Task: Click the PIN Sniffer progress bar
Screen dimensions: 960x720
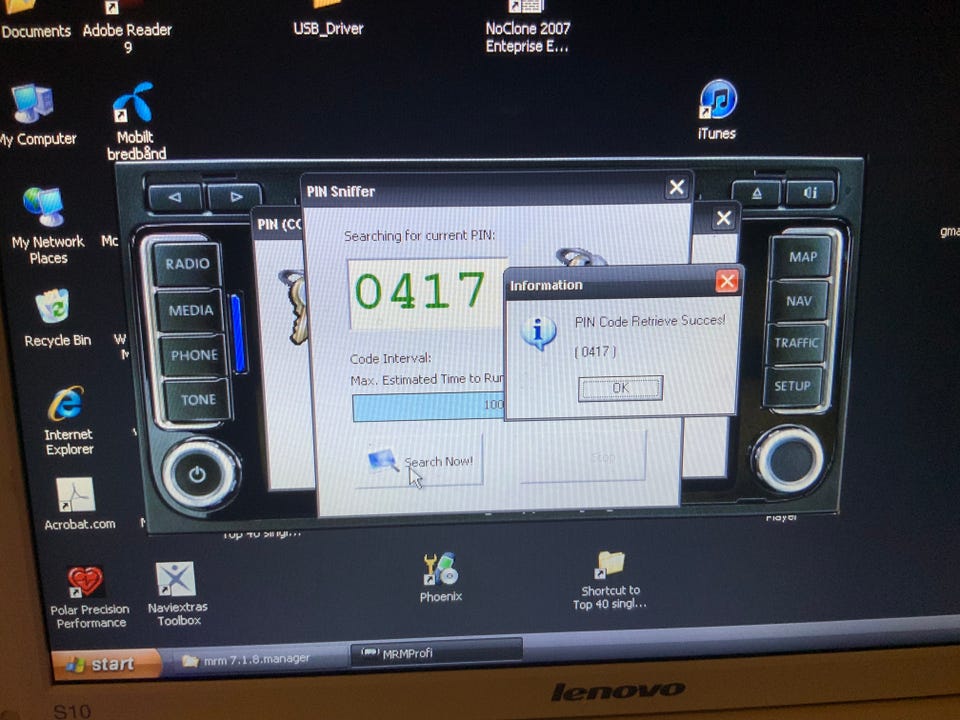Action: [x=429, y=407]
